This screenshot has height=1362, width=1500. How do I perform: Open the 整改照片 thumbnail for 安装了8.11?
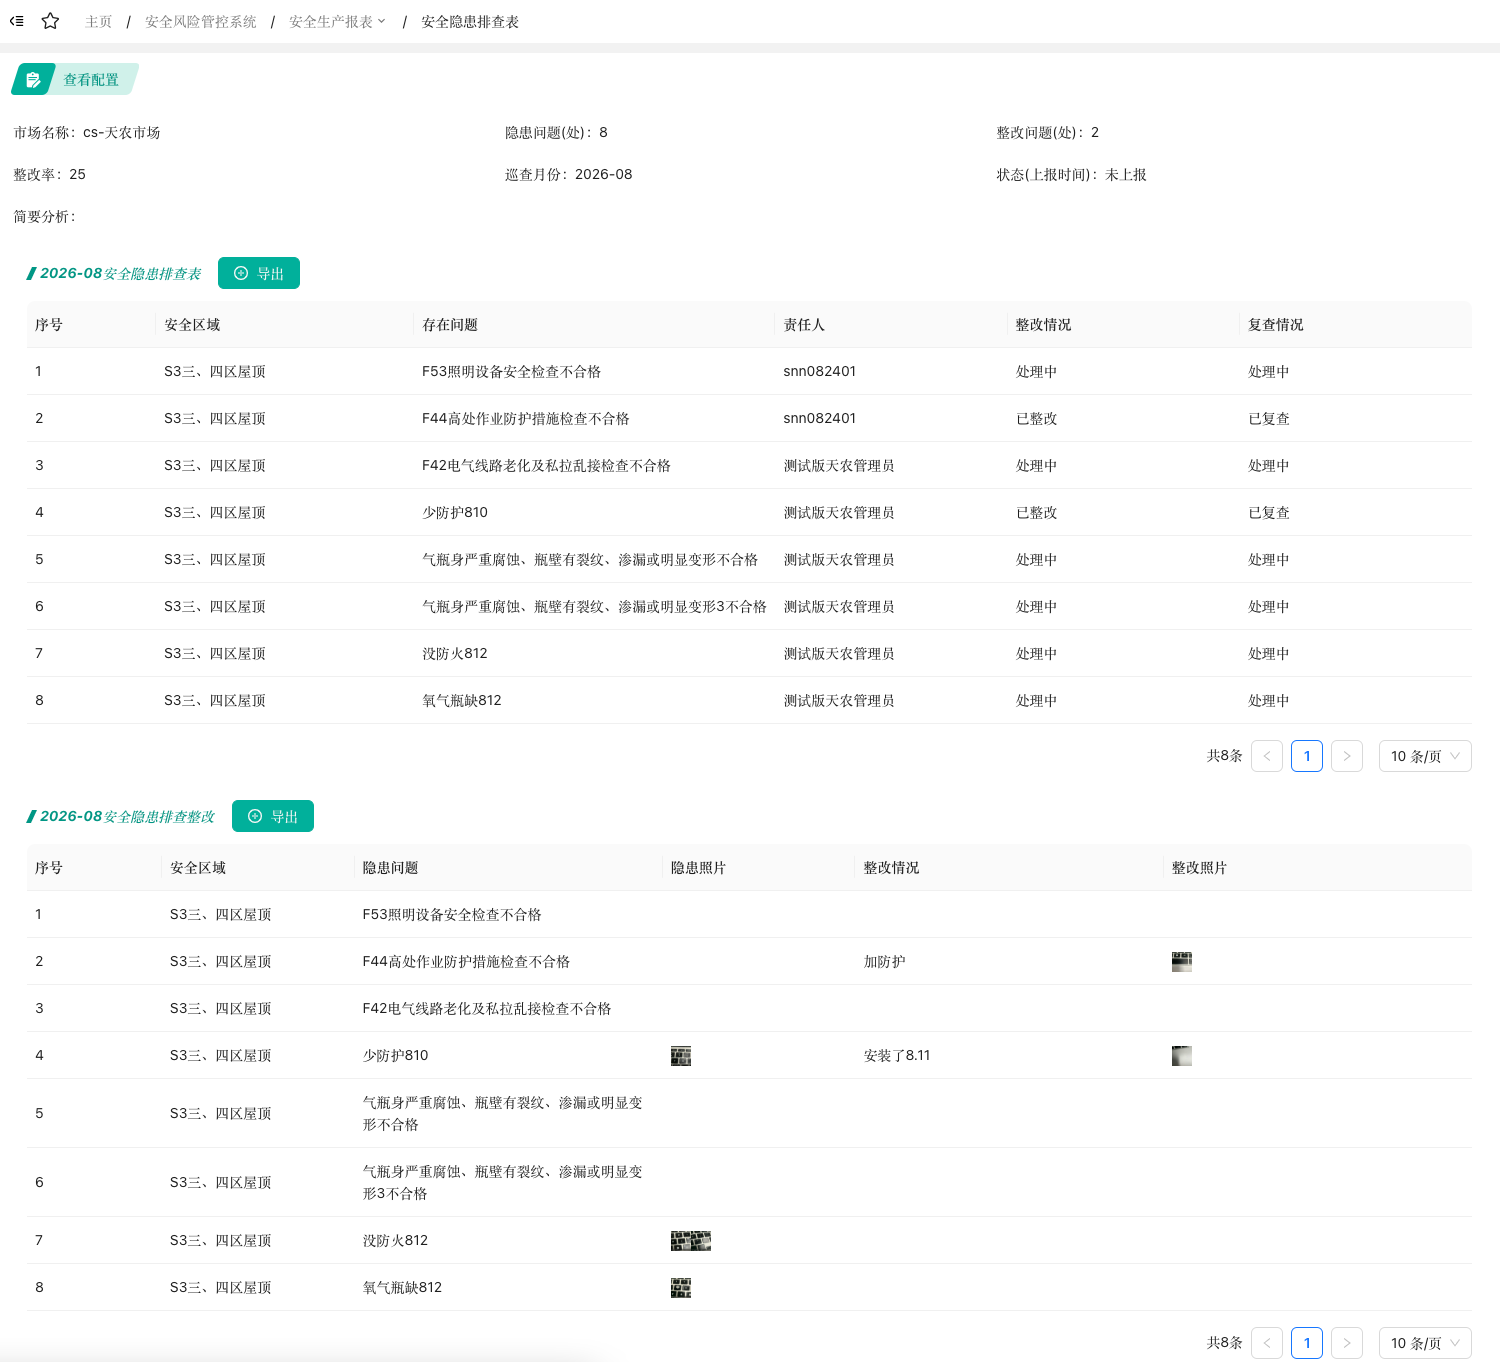point(1182,1056)
